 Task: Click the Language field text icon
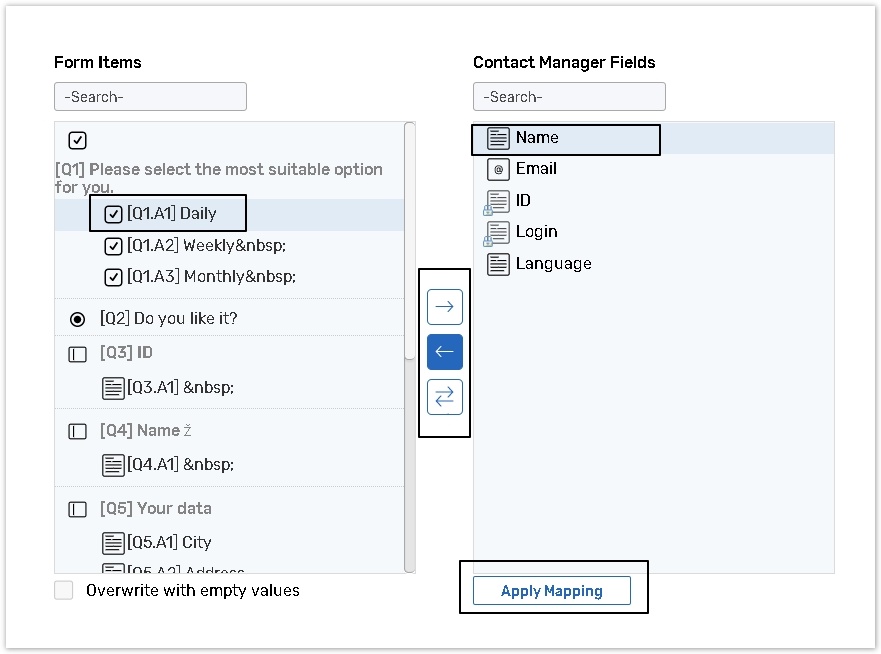(498, 264)
